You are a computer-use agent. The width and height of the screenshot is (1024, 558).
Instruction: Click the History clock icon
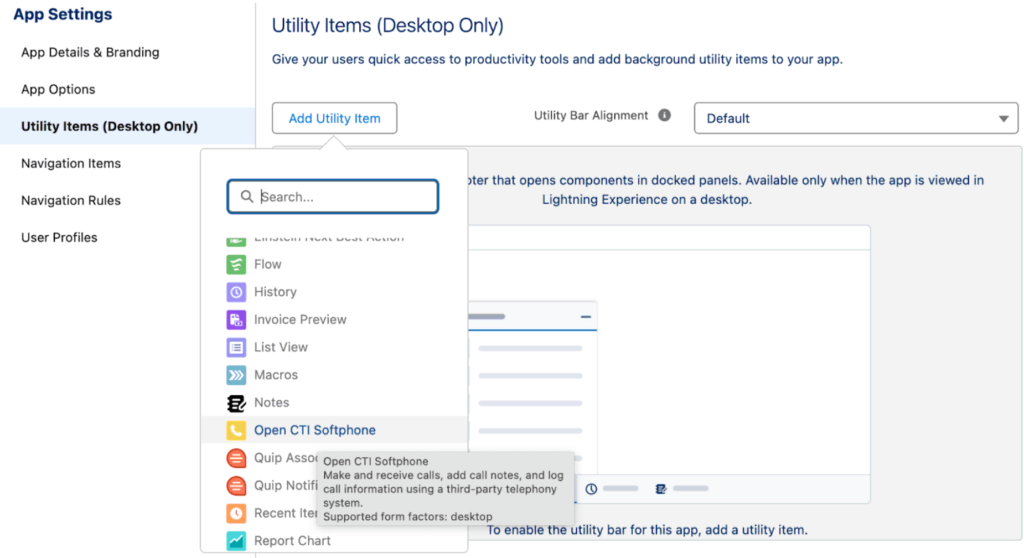tap(236, 292)
